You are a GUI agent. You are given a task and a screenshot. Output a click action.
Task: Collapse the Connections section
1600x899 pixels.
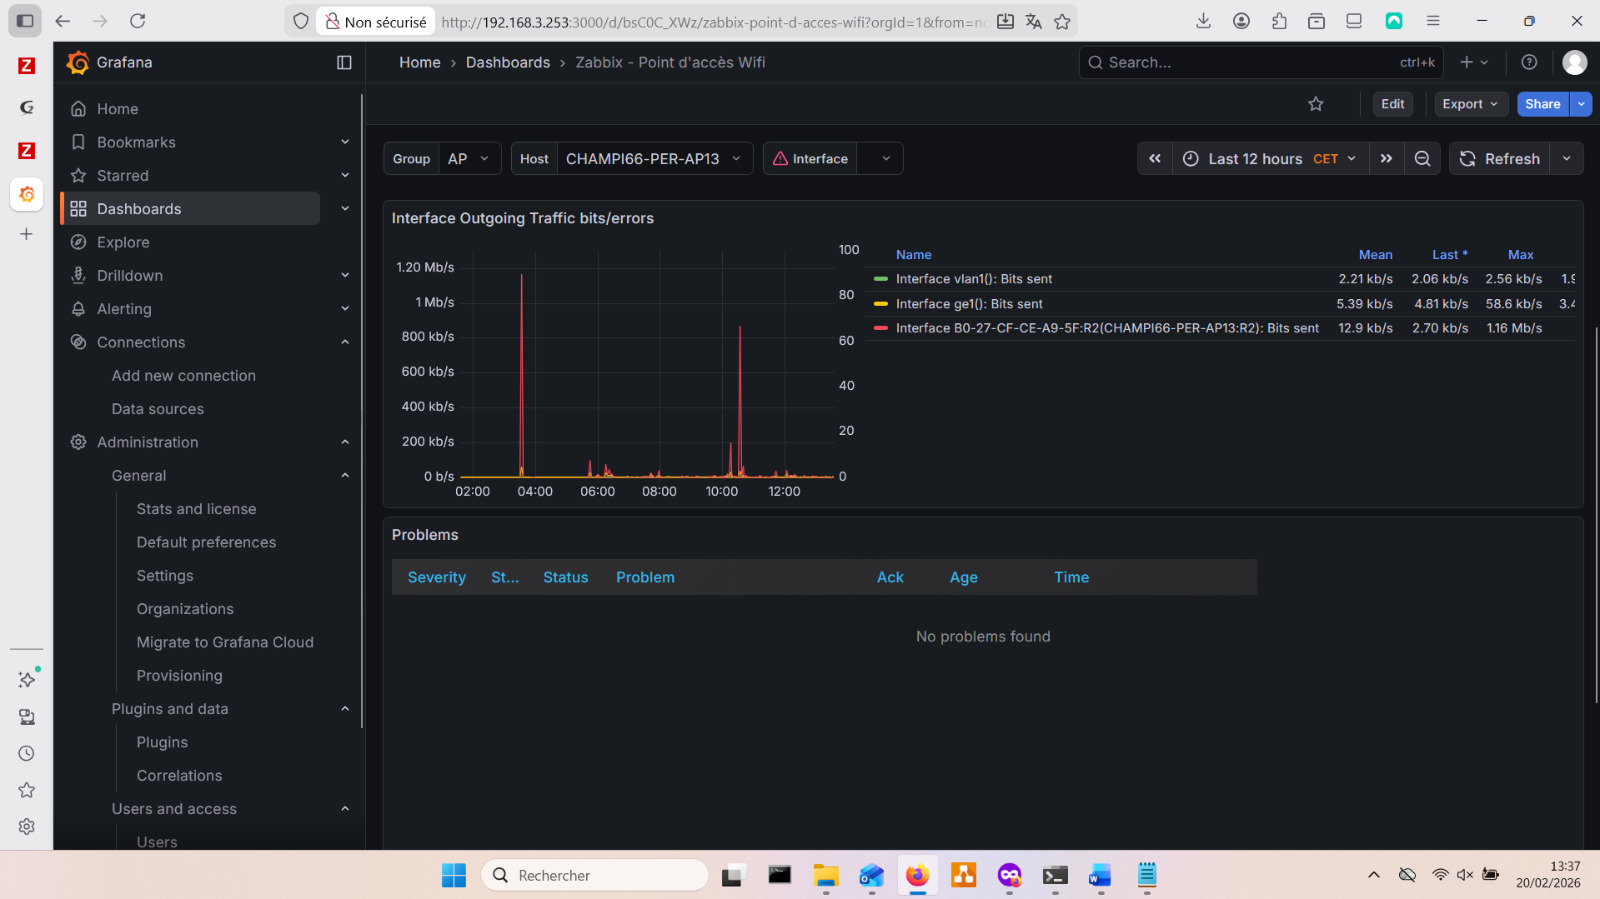click(345, 342)
